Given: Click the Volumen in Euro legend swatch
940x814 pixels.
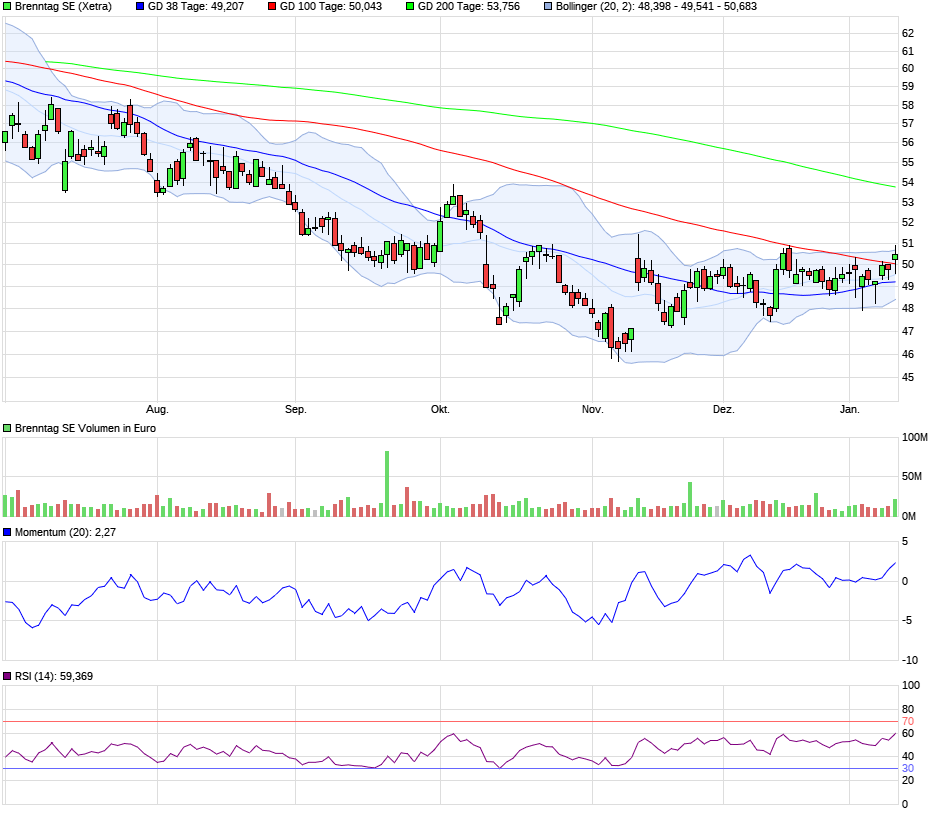Looking at the screenshot, I should coord(8,428).
